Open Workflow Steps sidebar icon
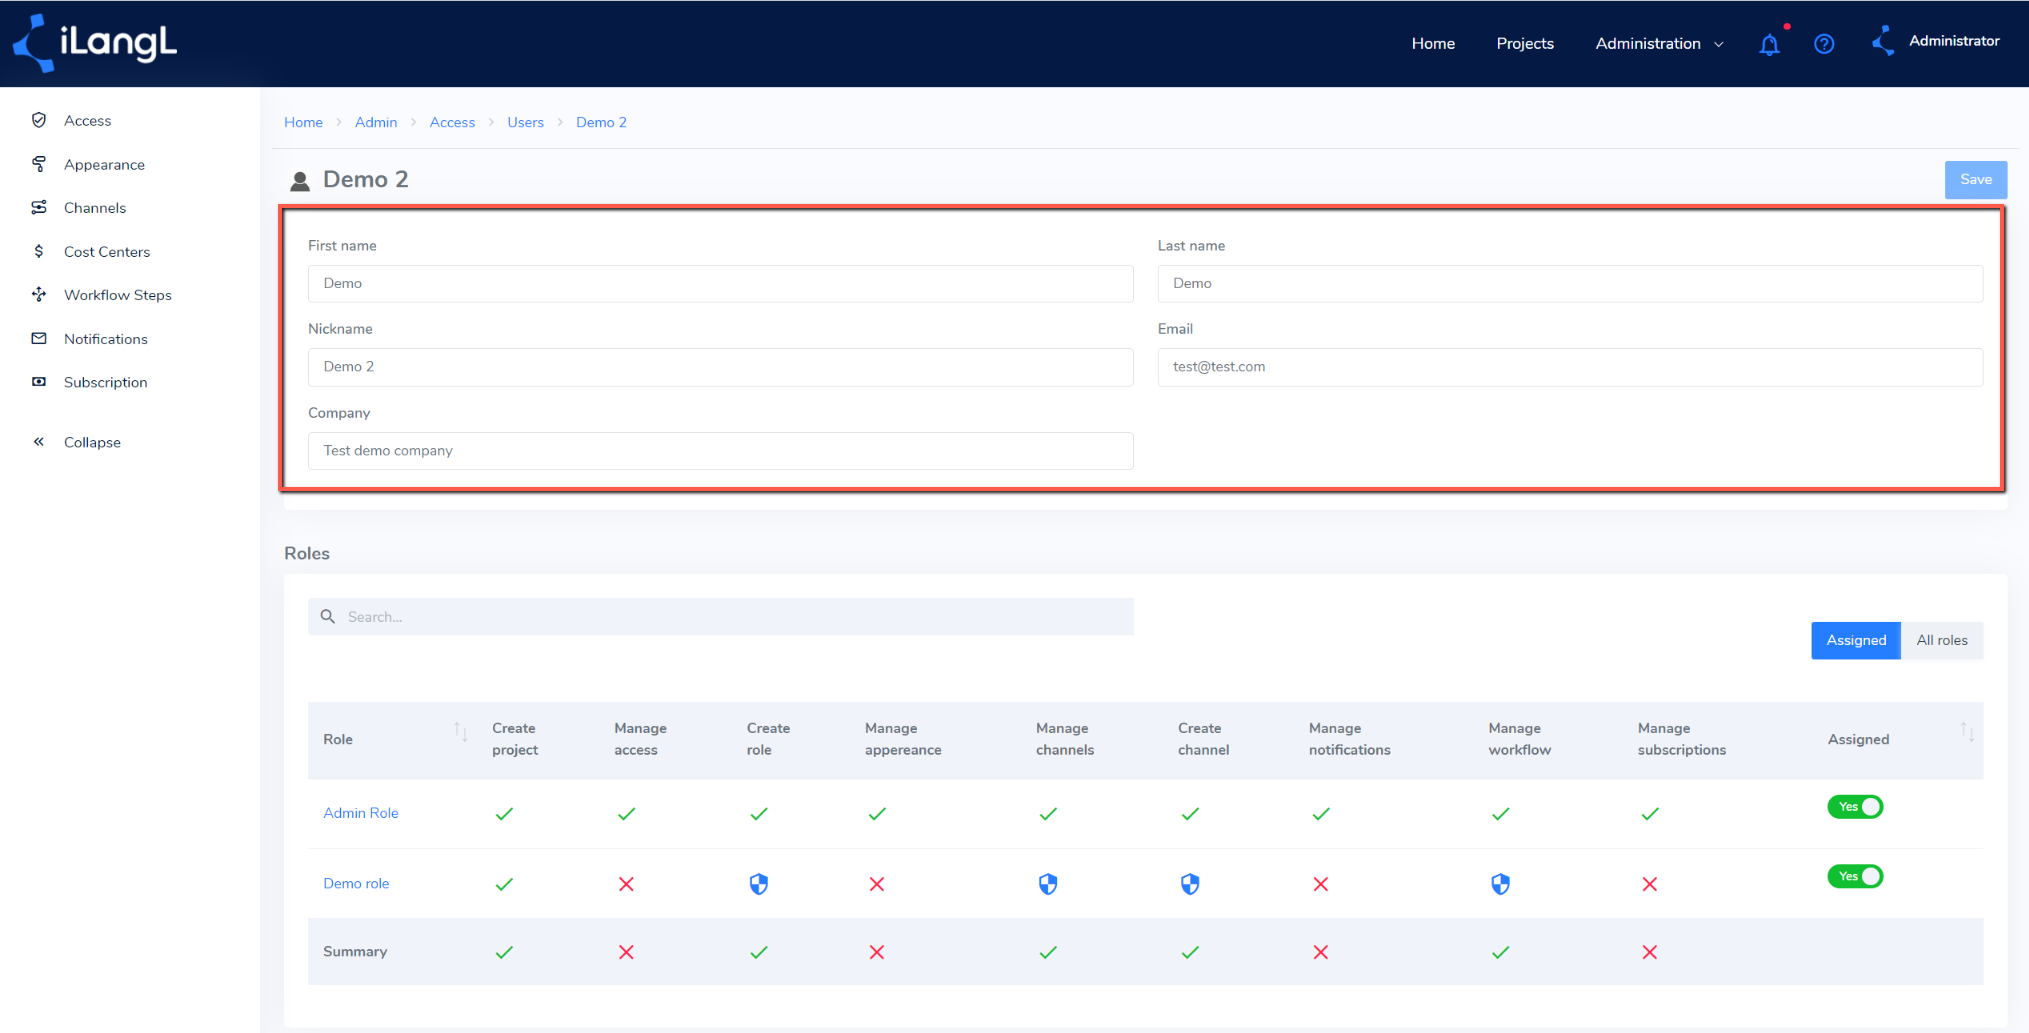Image resolution: width=2029 pixels, height=1033 pixels. (x=39, y=294)
